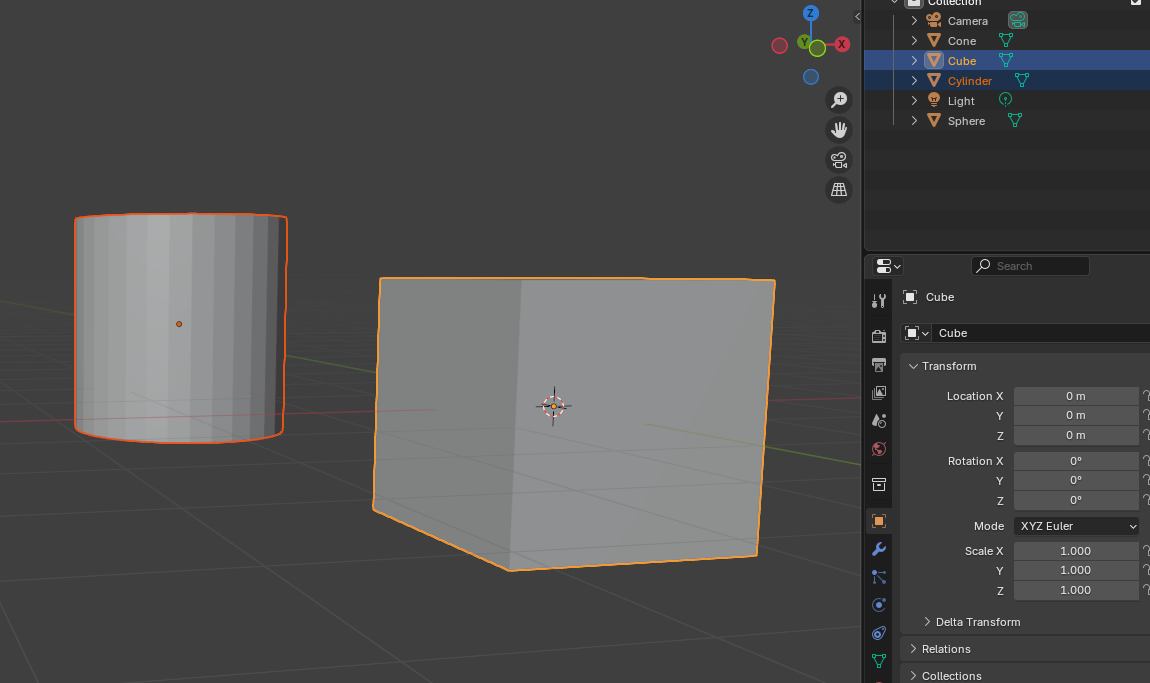
Task: Open the Object Constraints tab
Action: pos(879,632)
